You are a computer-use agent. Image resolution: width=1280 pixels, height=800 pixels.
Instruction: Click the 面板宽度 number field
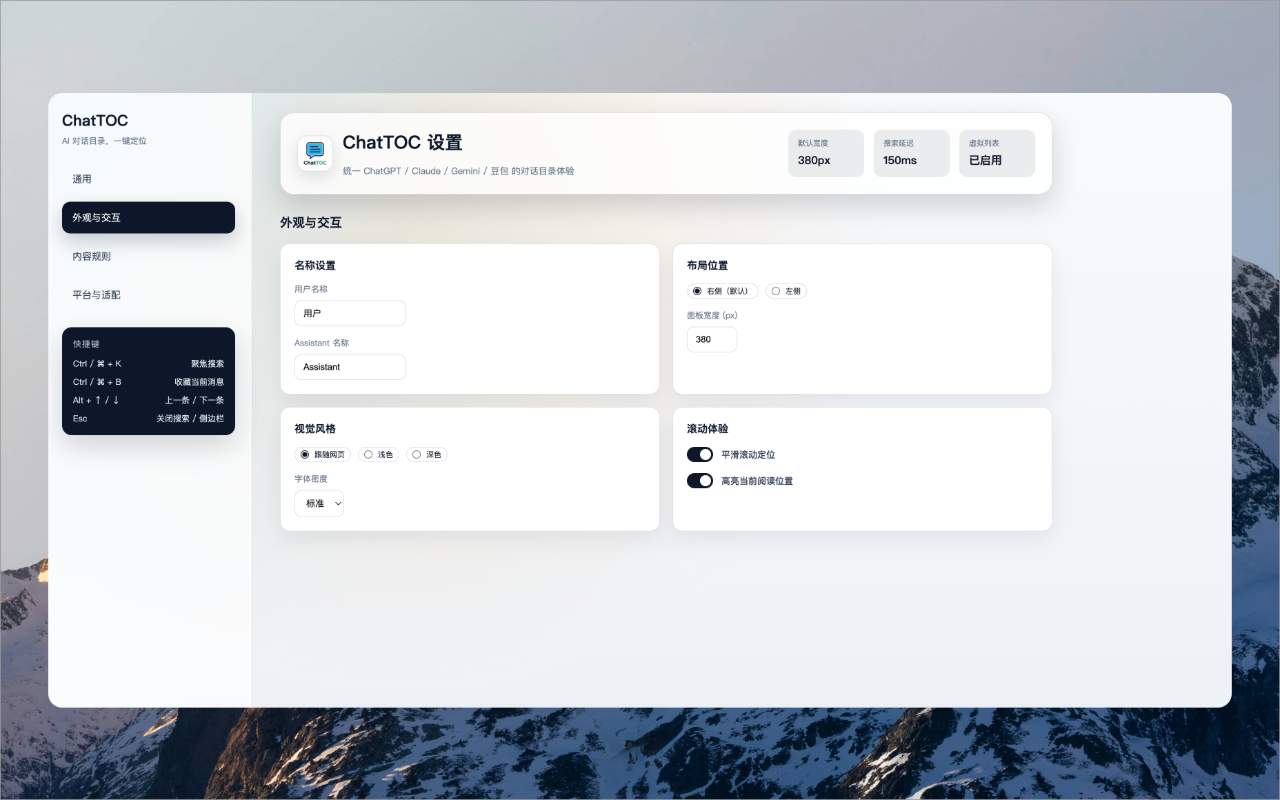[x=711, y=340]
